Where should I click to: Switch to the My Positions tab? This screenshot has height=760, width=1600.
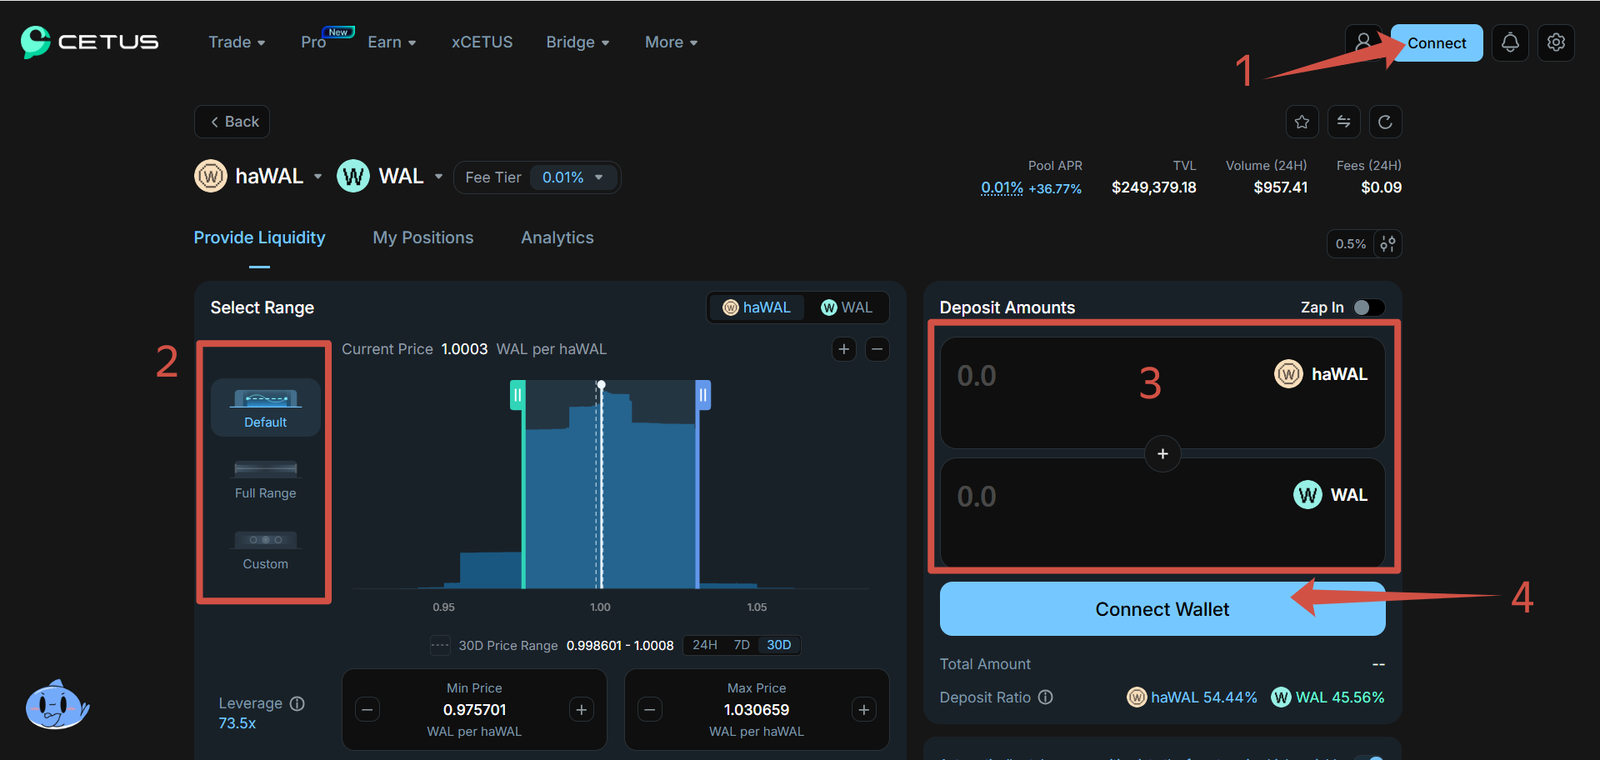423,238
